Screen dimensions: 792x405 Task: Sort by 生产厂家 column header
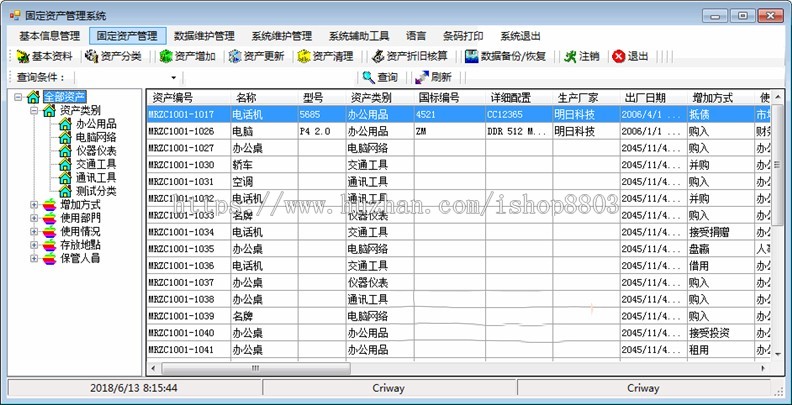(586, 97)
